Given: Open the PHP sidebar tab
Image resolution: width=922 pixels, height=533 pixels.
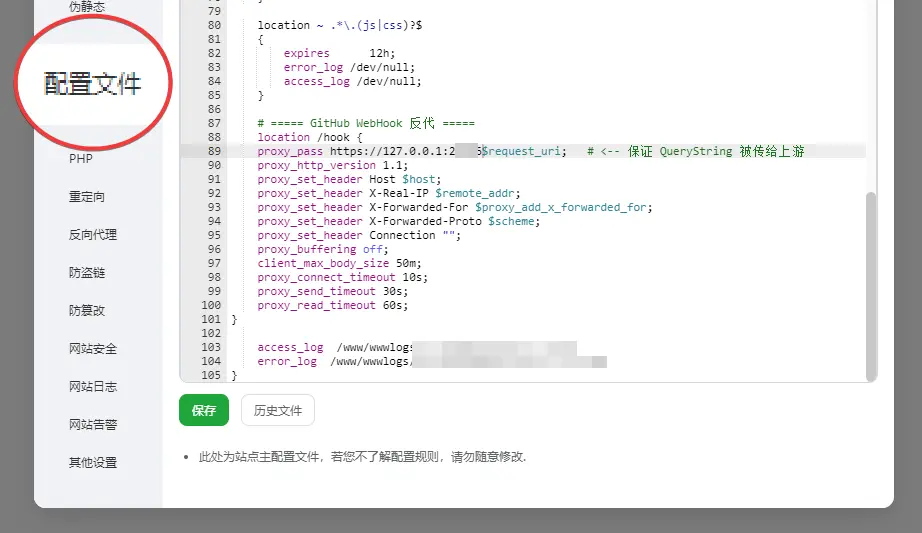Looking at the screenshot, I should click(x=81, y=159).
